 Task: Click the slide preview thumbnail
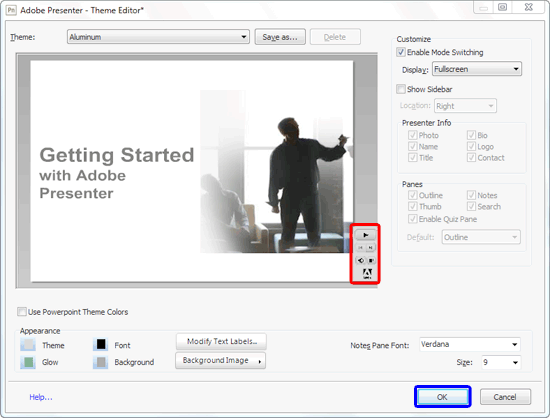click(192, 171)
